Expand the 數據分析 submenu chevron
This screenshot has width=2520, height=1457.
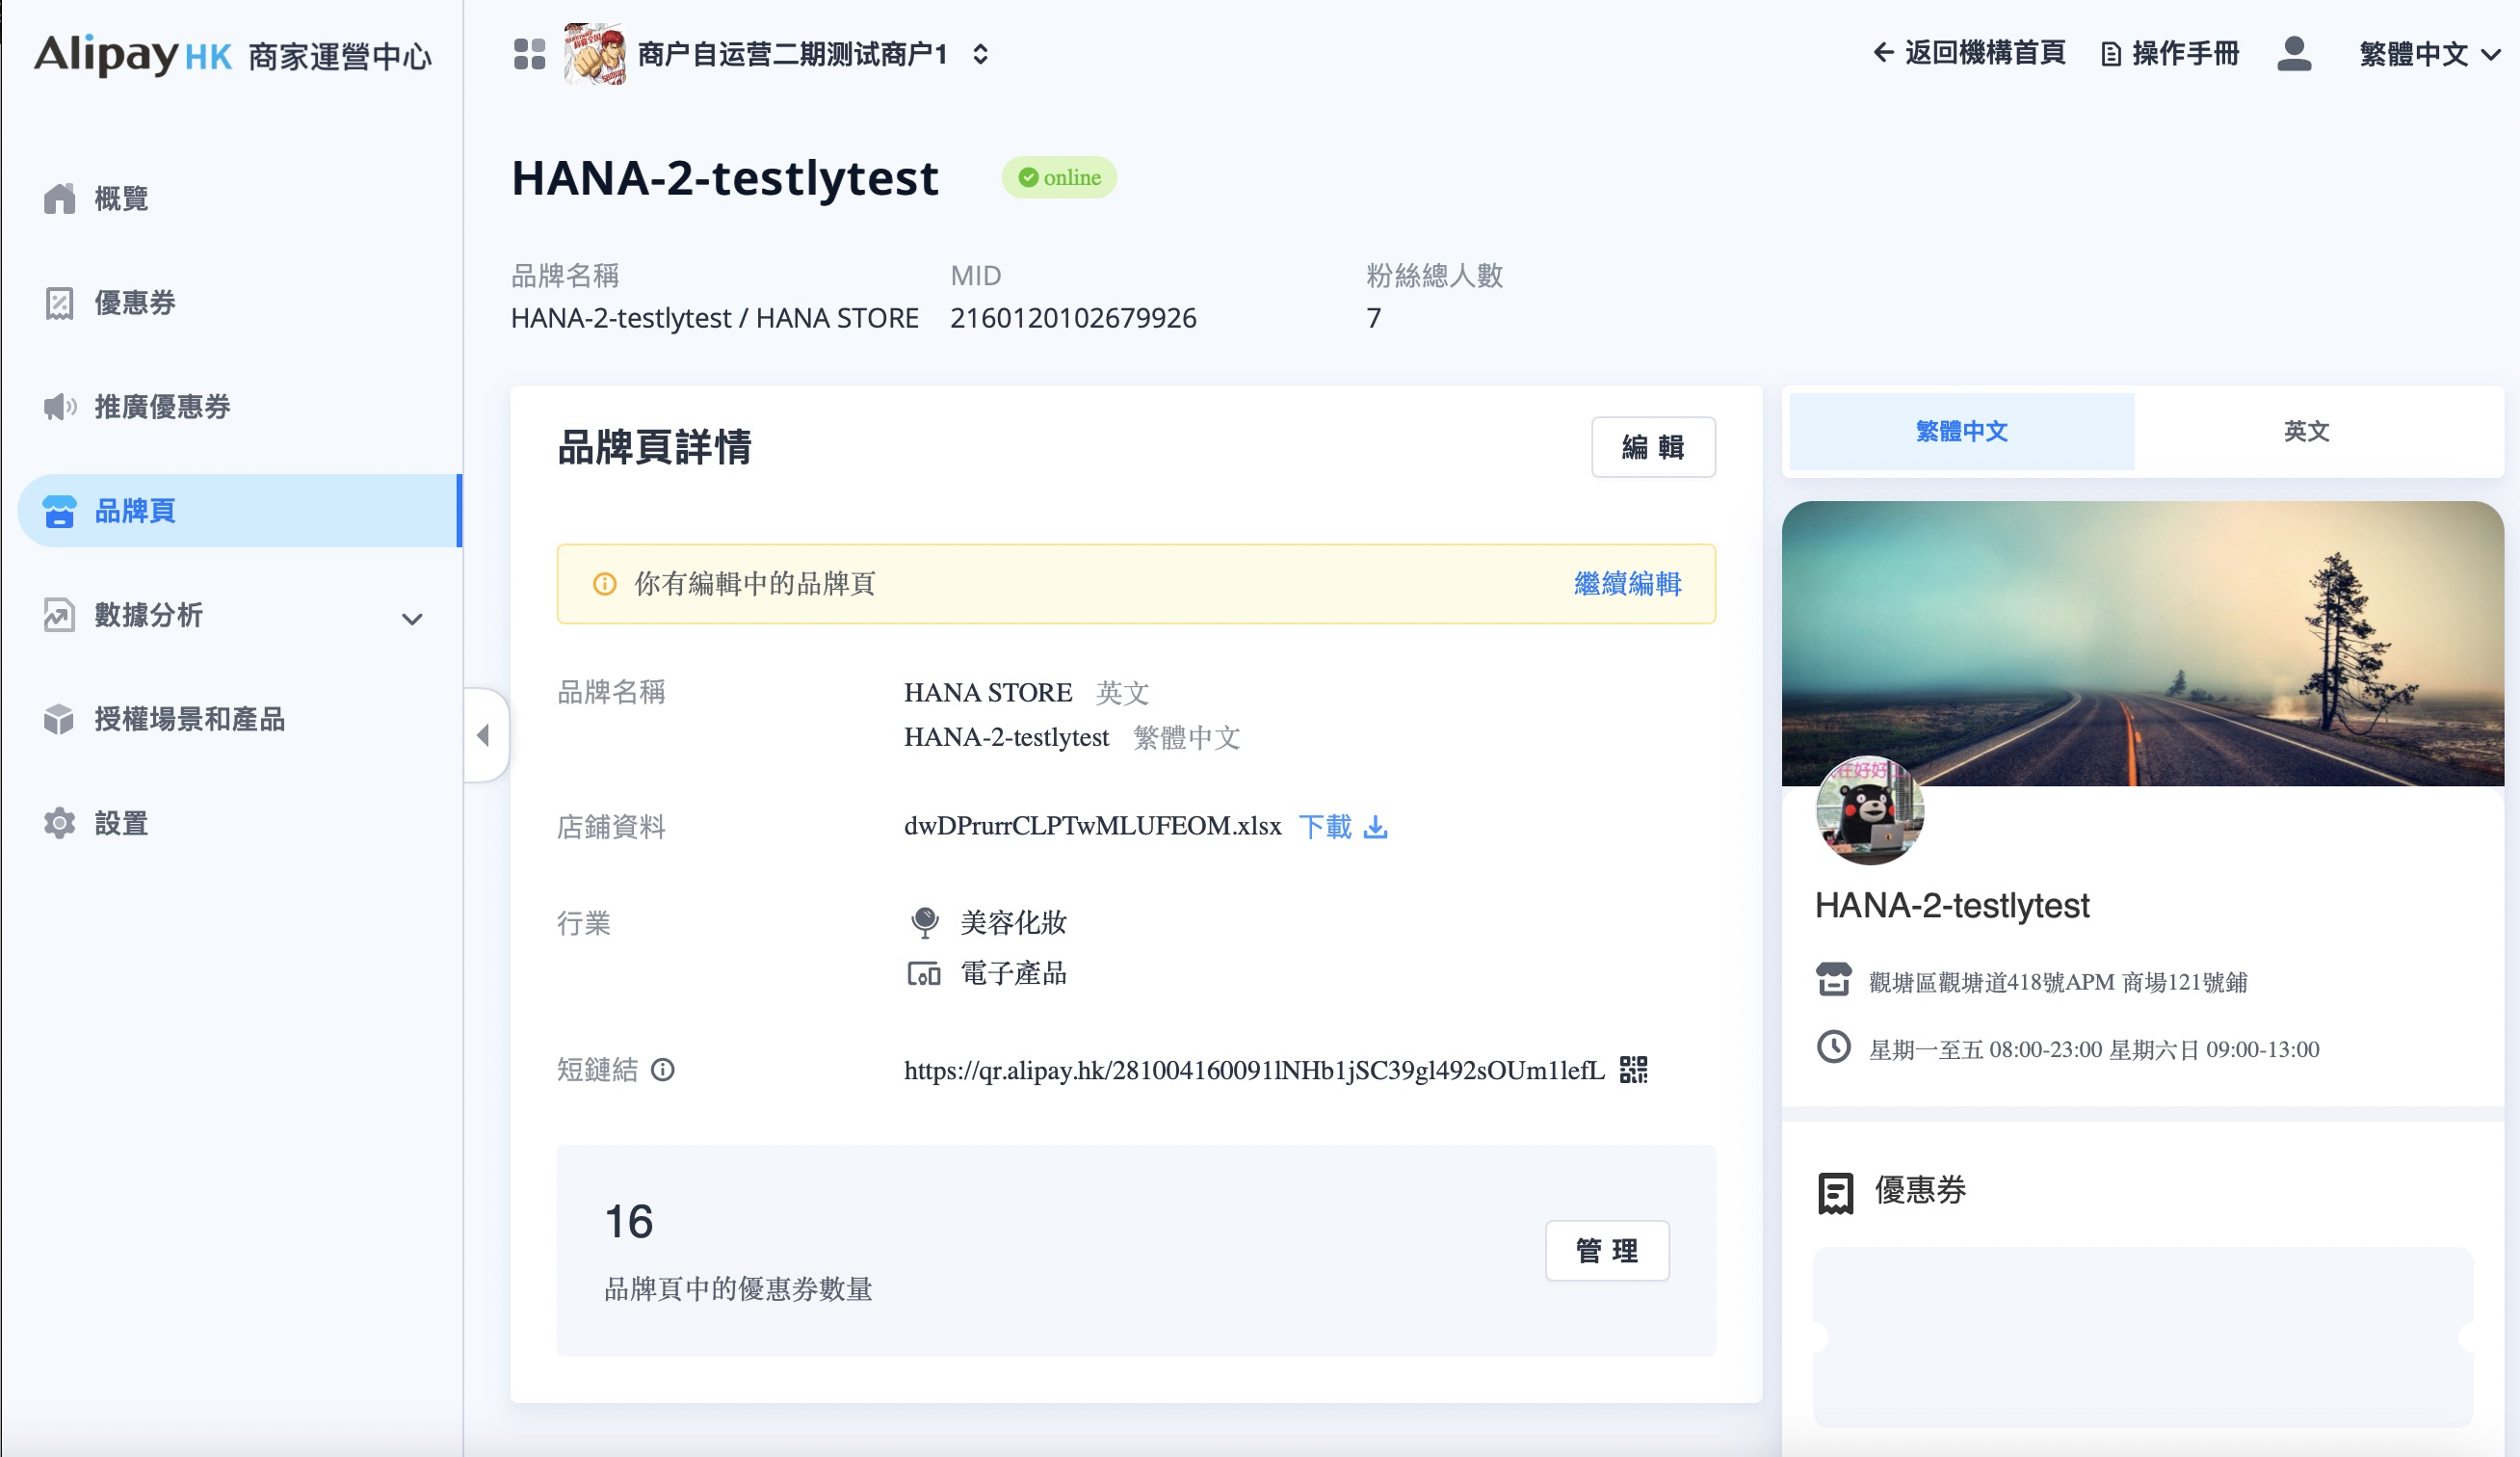412,619
